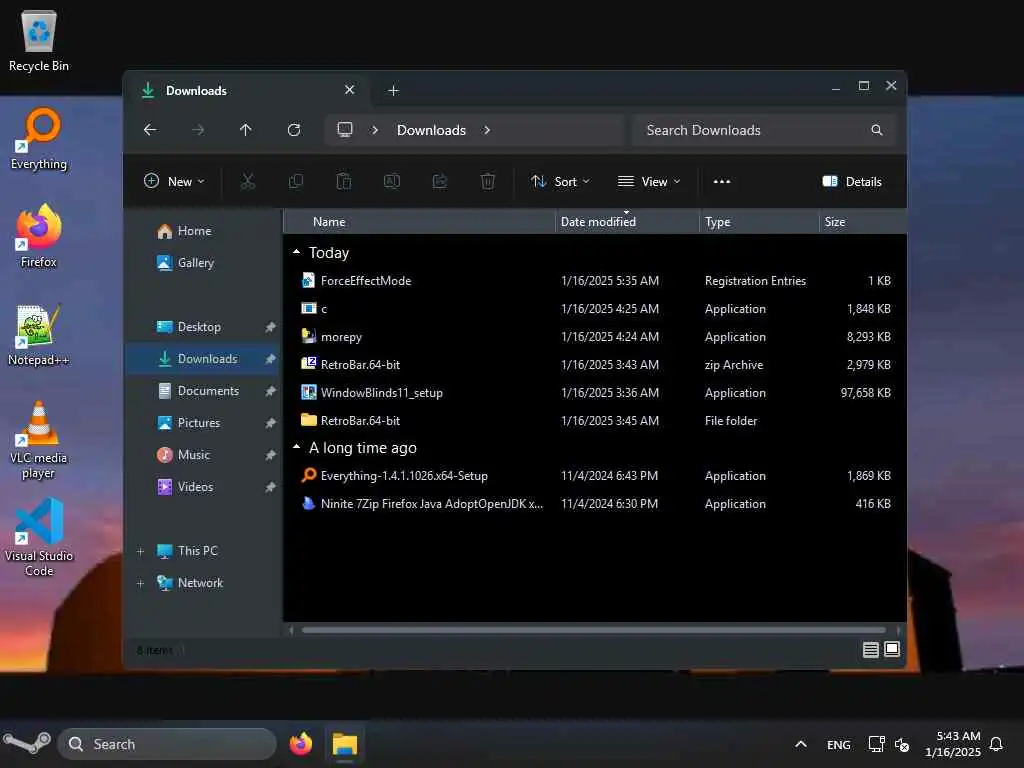Collapse the Today group

(296, 252)
